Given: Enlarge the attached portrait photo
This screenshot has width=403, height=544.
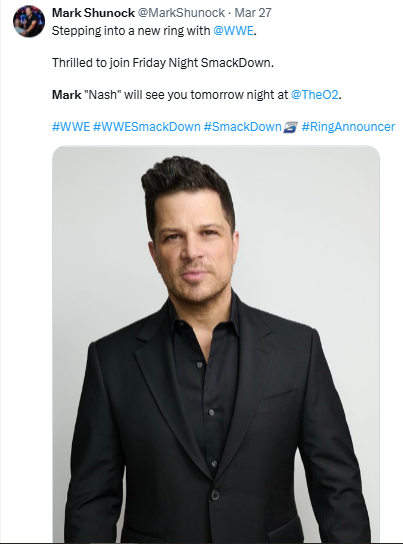Looking at the screenshot, I should [216, 343].
